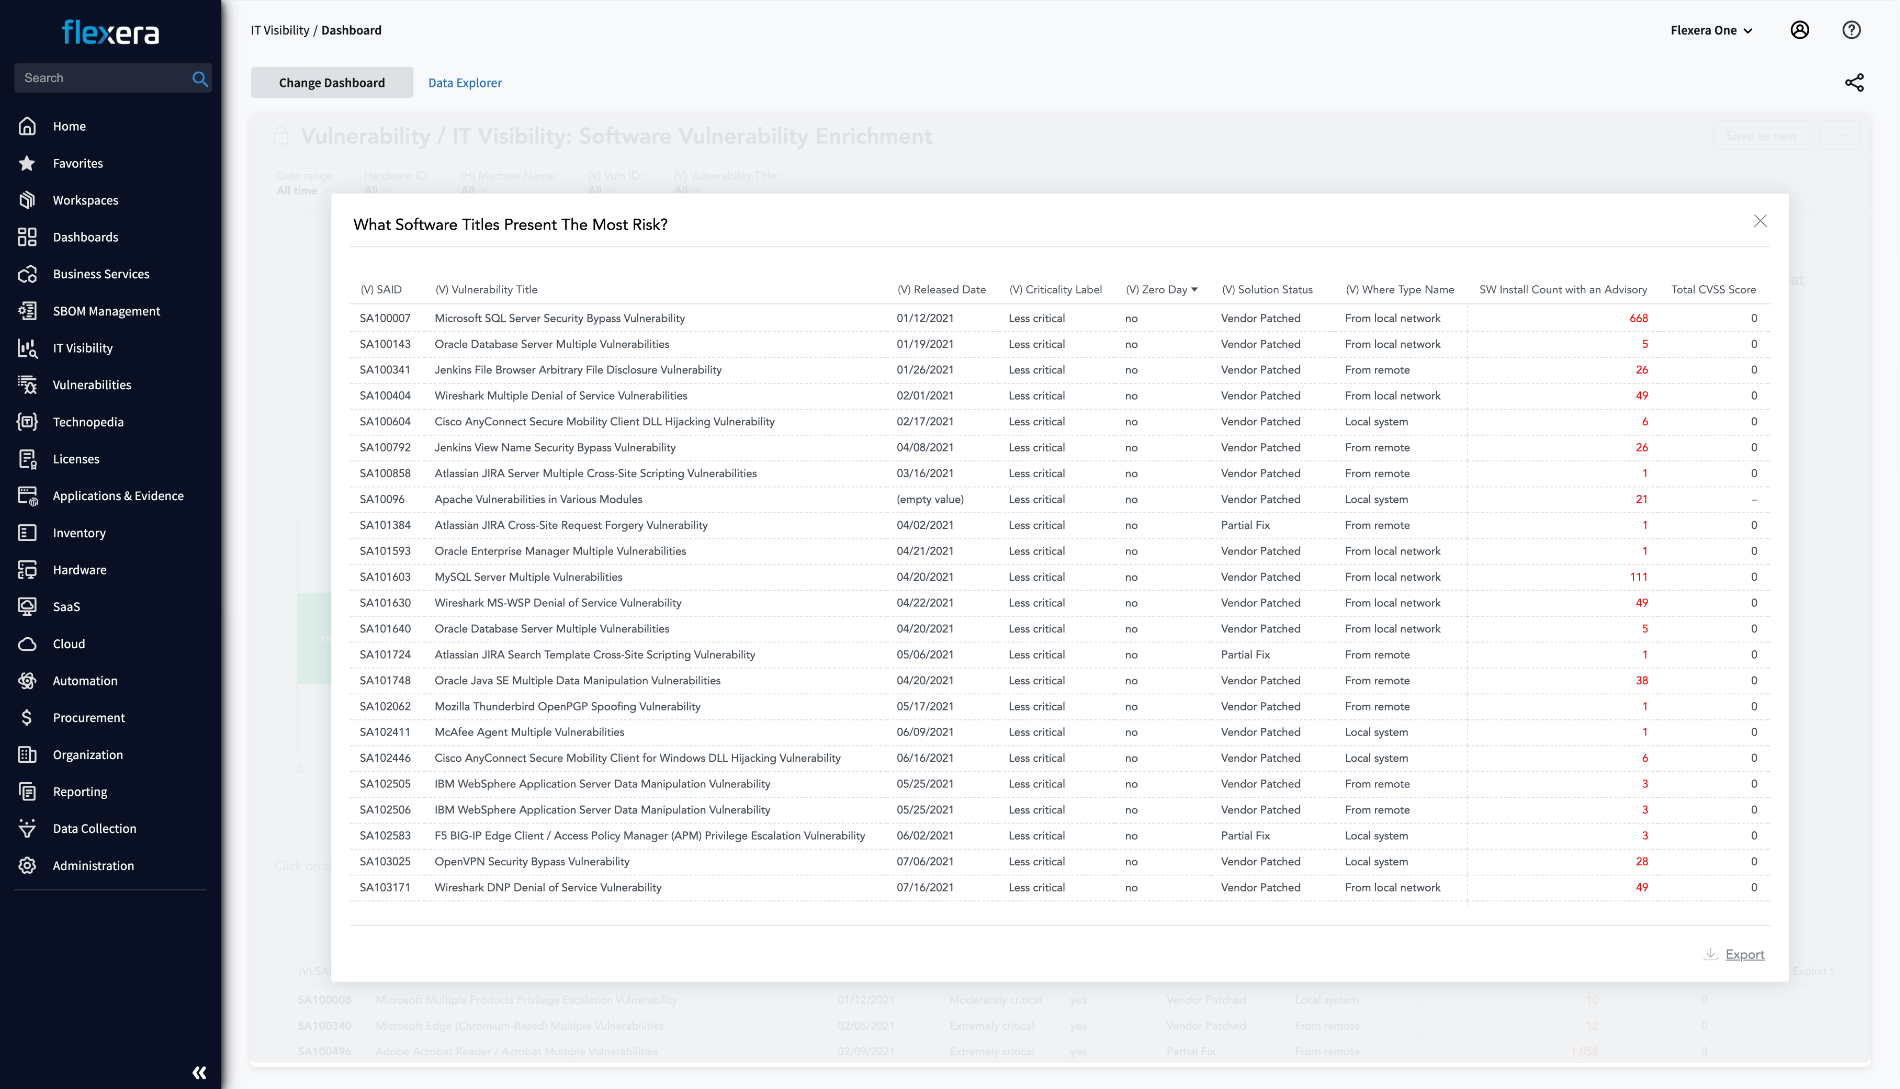Open the user account profile icon
The image size is (1900, 1089).
pyautogui.click(x=1799, y=30)
